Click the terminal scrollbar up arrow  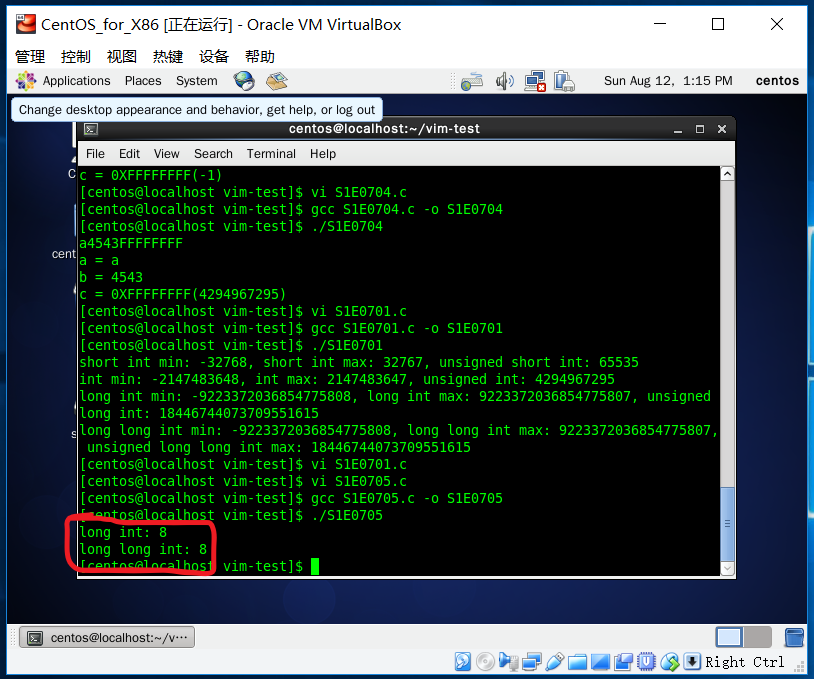pyautogui.click(x=727, y=174)
